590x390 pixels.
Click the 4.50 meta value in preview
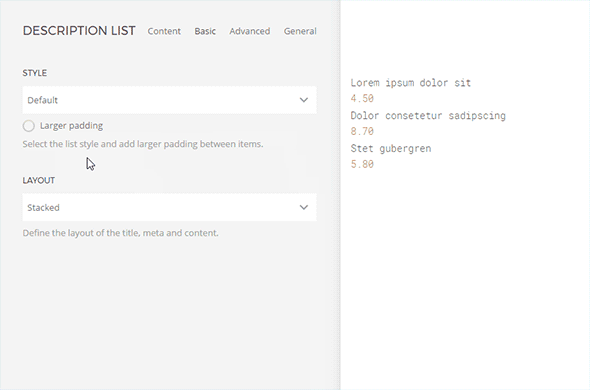pos(362,99)
